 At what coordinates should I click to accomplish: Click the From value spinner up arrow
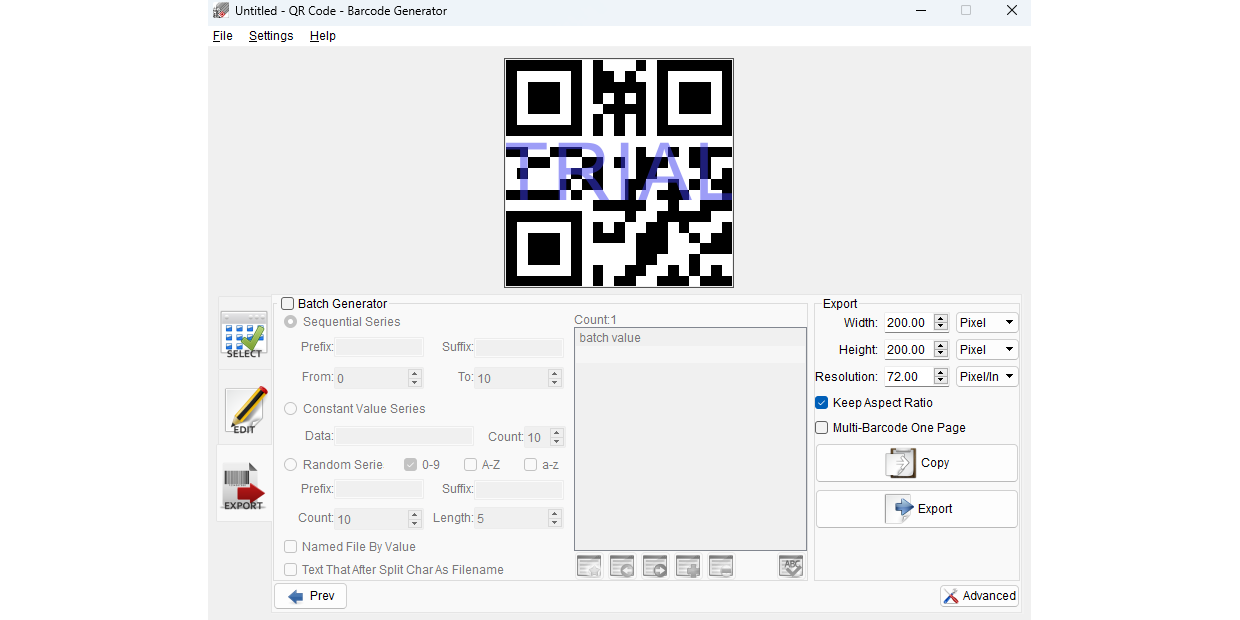coord(413,373)
